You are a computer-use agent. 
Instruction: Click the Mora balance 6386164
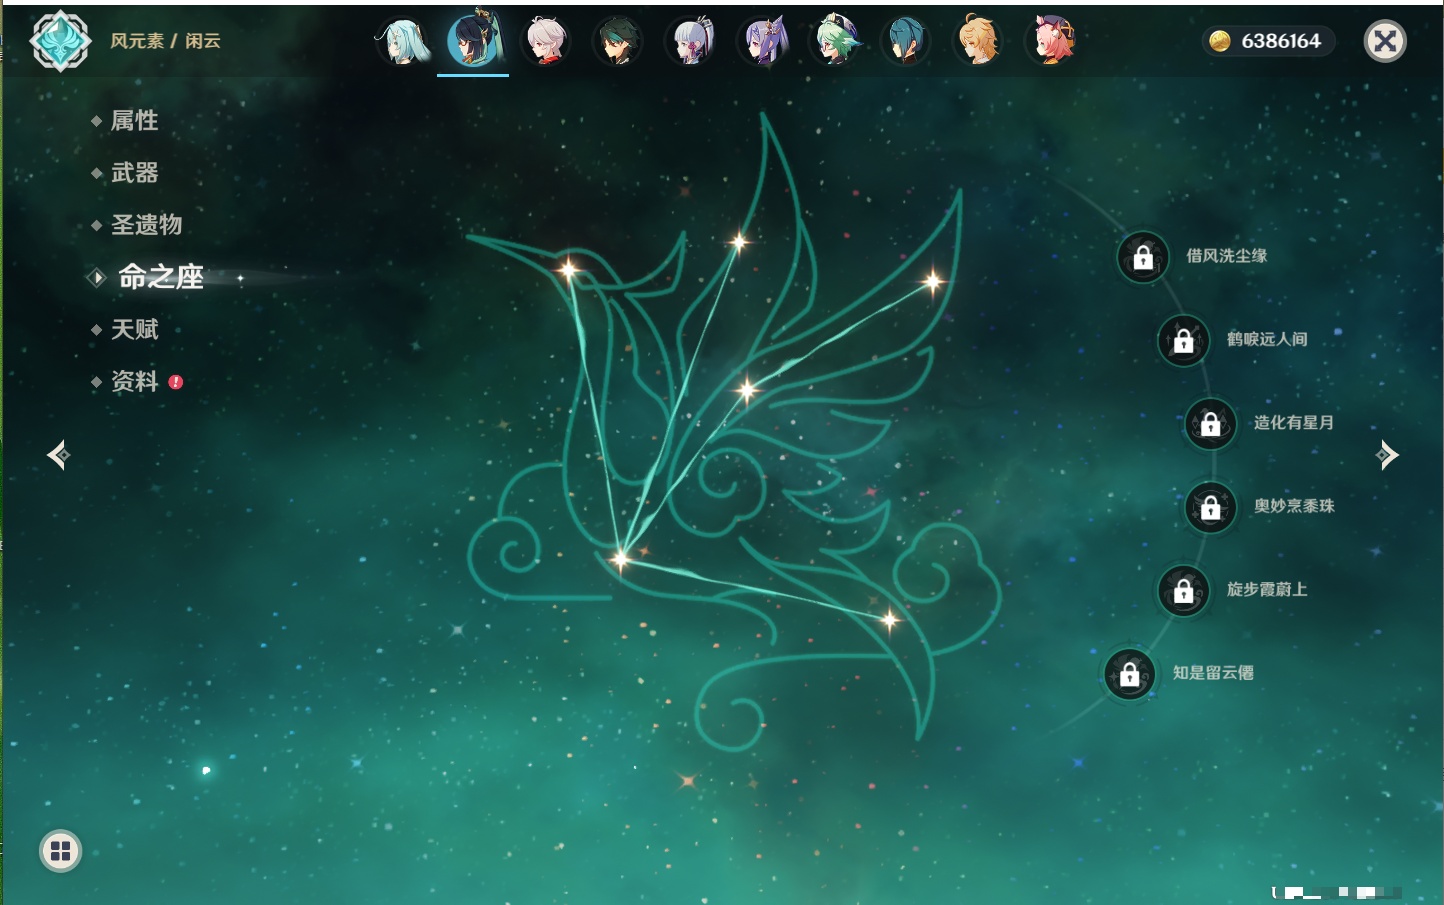(1268, 41)
